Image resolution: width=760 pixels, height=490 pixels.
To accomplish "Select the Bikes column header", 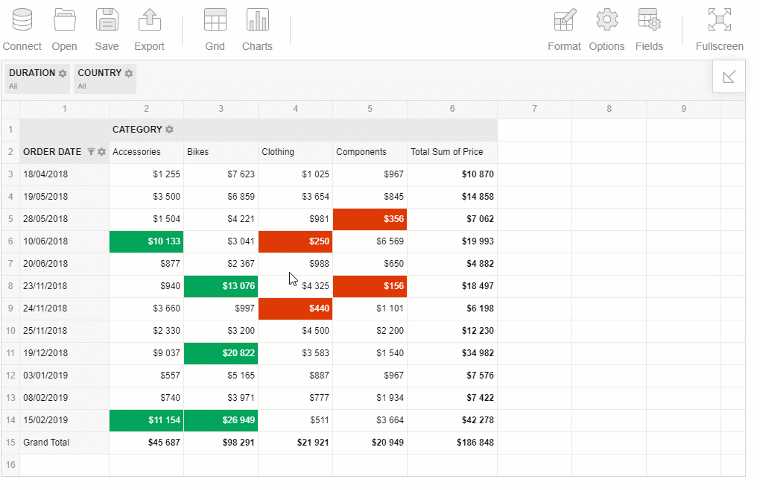I will pyautogui.click(x=221, y=152).
